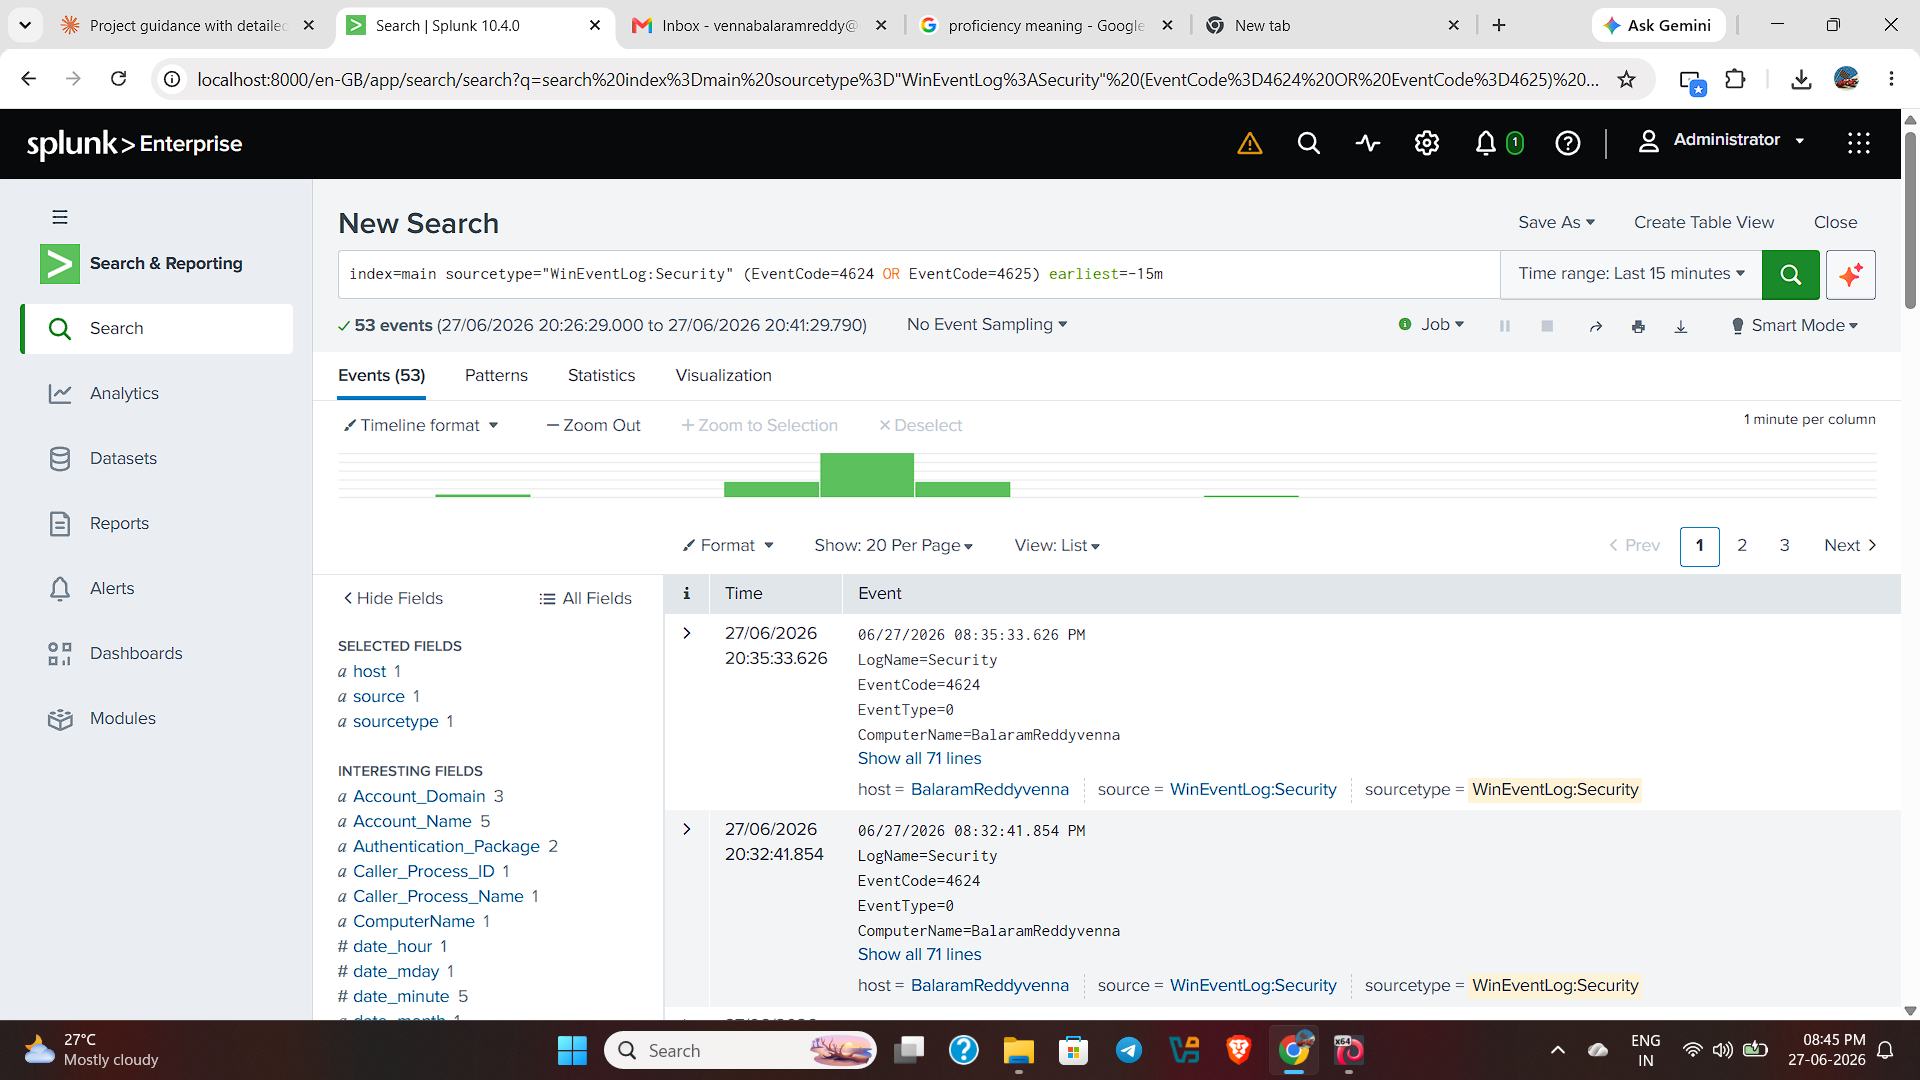
Task: Collapse sidebar with hamburger menu icon
Action: coord(60,217)
